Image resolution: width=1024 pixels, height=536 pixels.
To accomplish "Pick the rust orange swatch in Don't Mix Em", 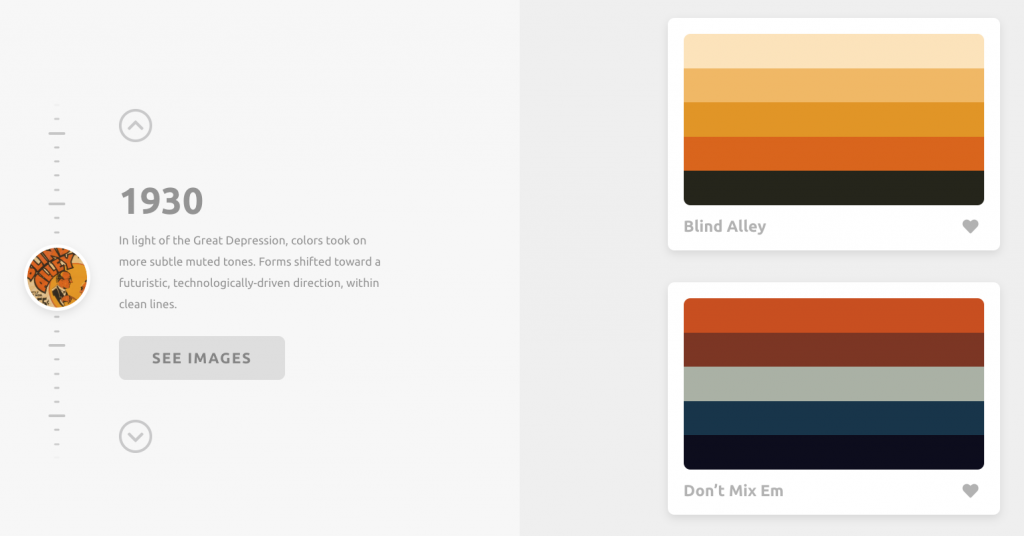I will (x=833, y=315).
